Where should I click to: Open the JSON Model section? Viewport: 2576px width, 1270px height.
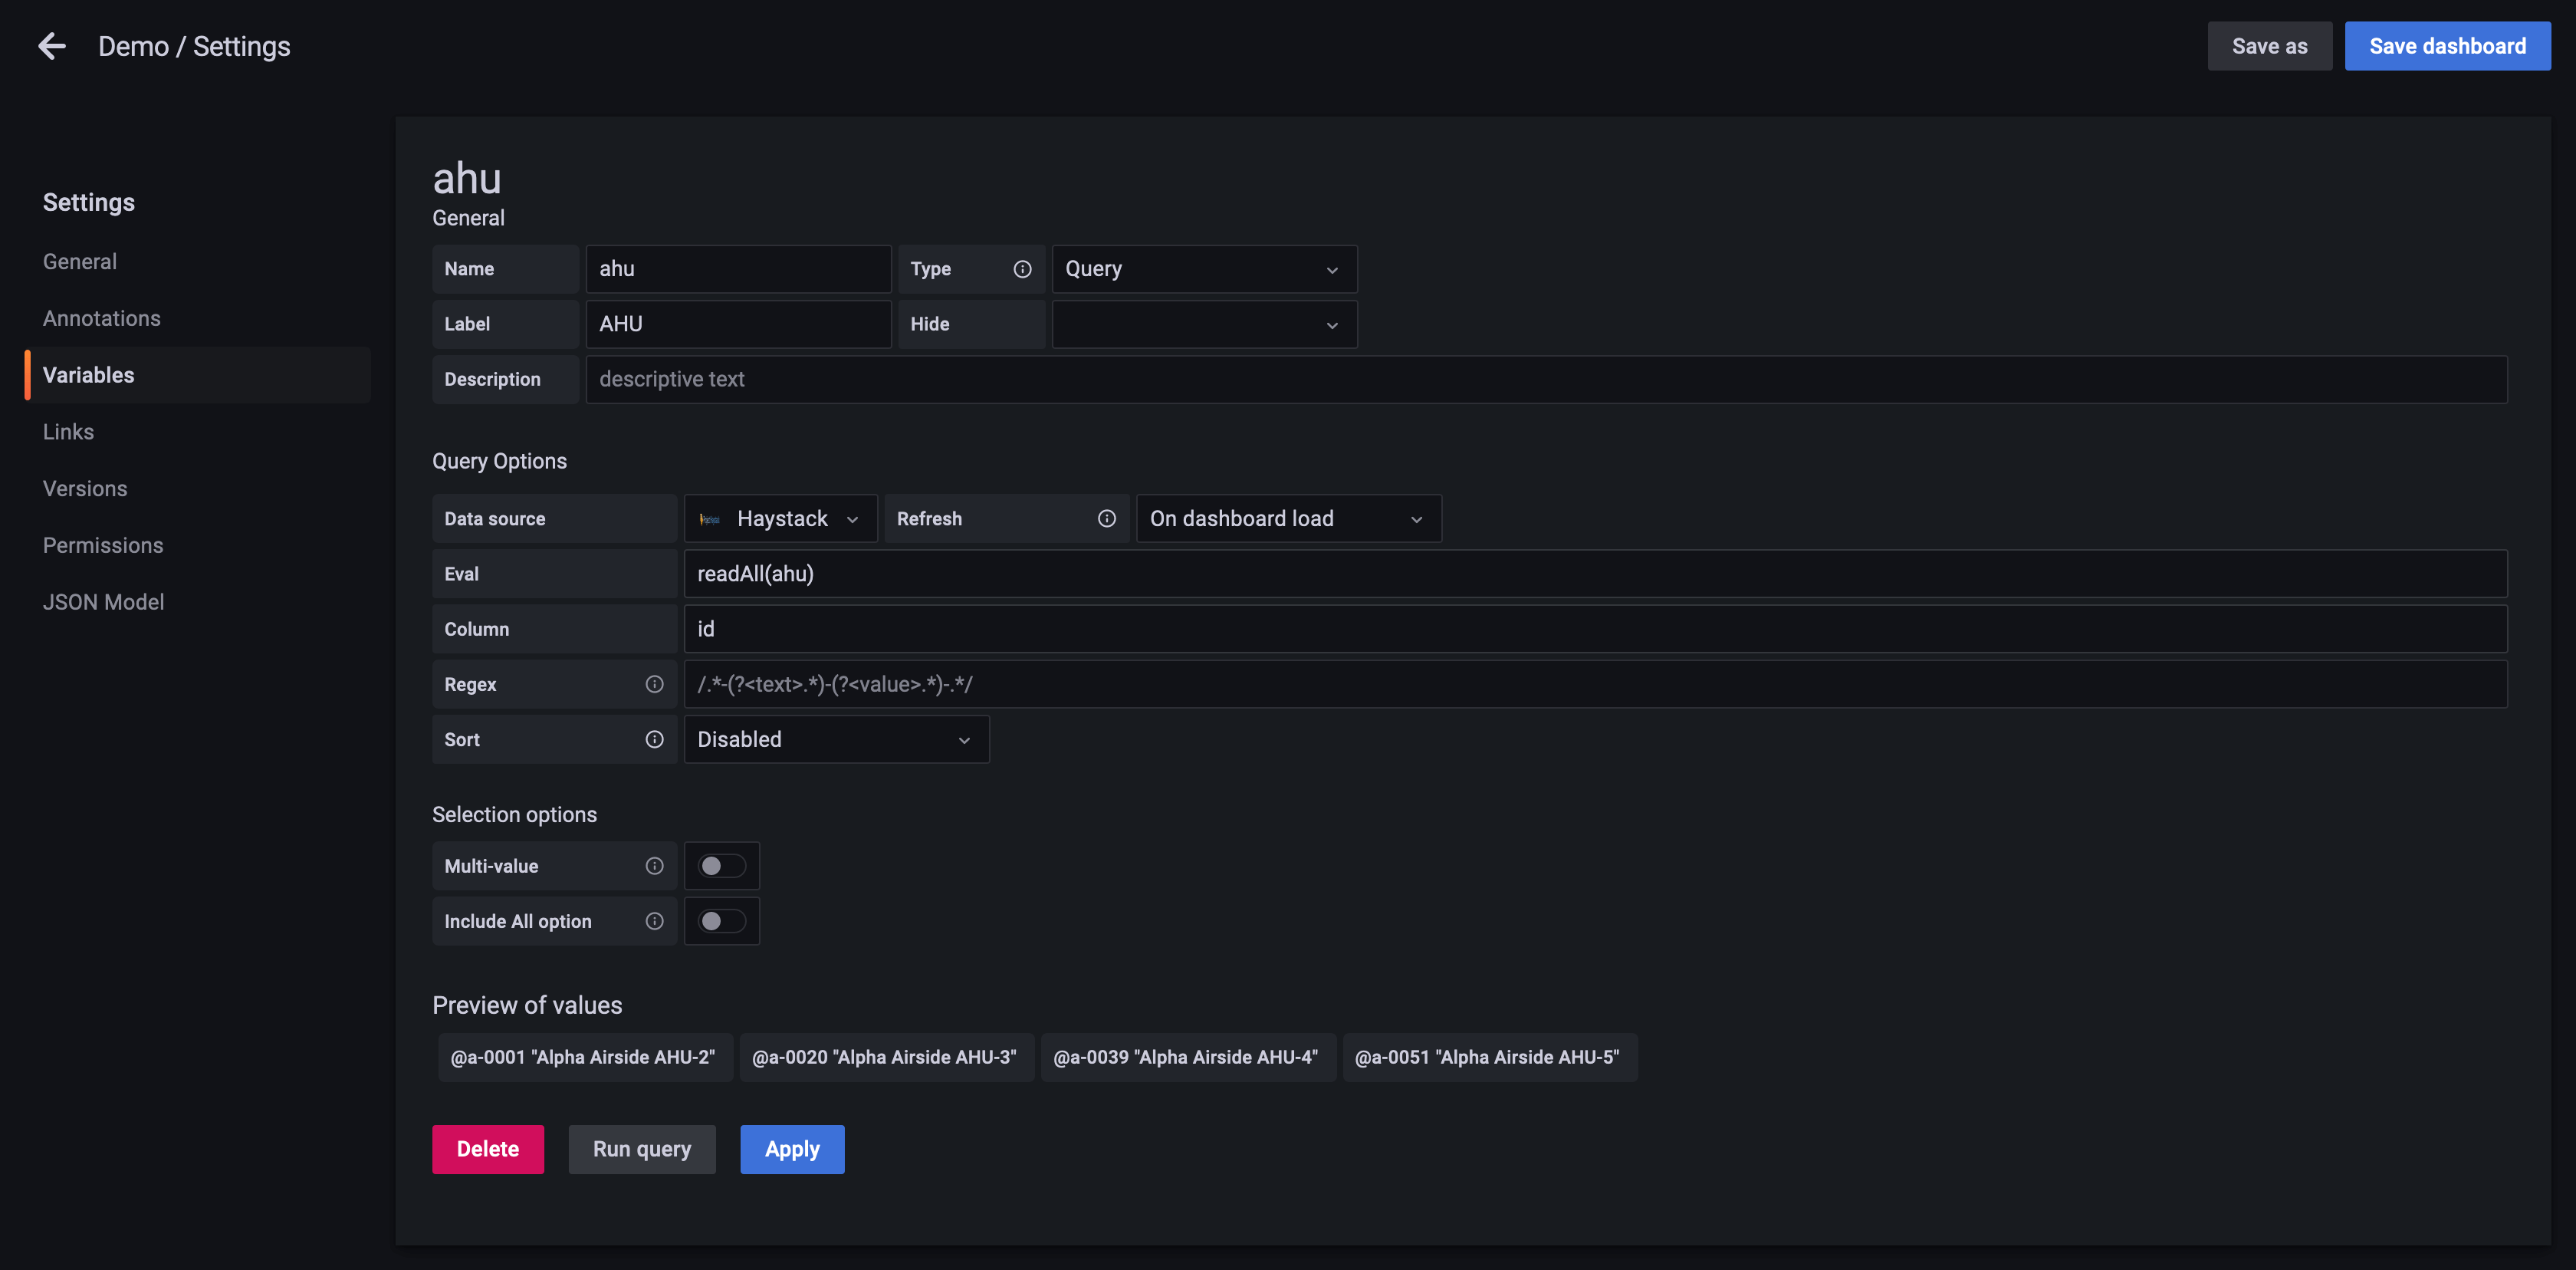[x=104, y=601]
